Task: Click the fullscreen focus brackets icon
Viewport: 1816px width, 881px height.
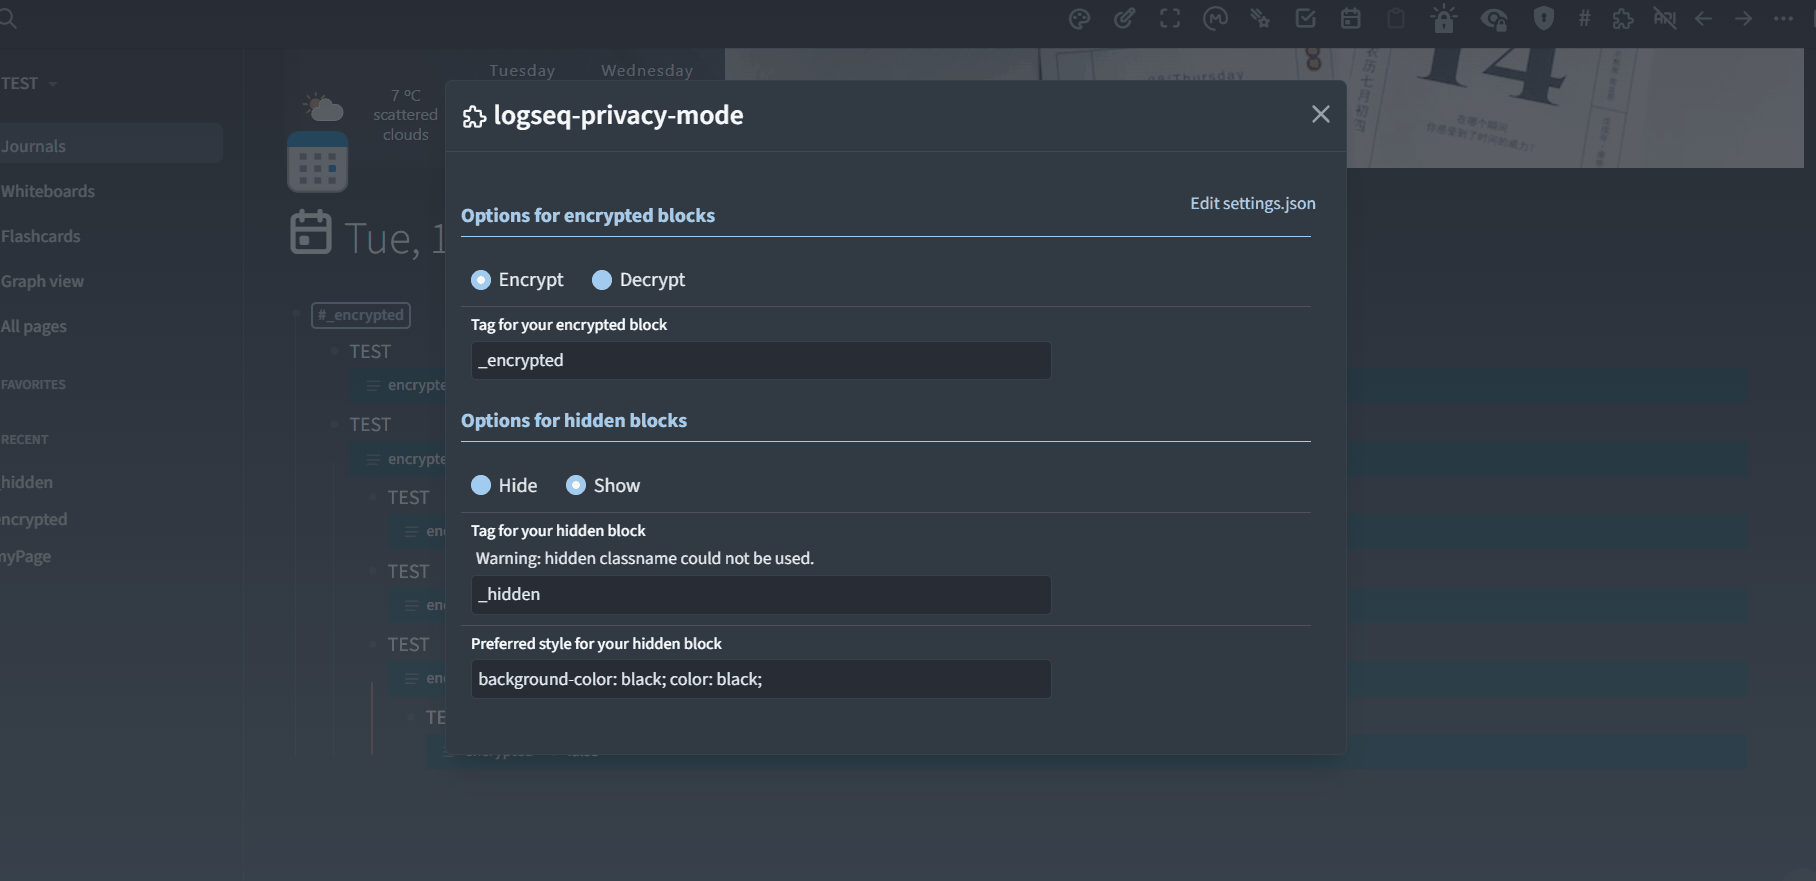Action: pos(1170,19)
